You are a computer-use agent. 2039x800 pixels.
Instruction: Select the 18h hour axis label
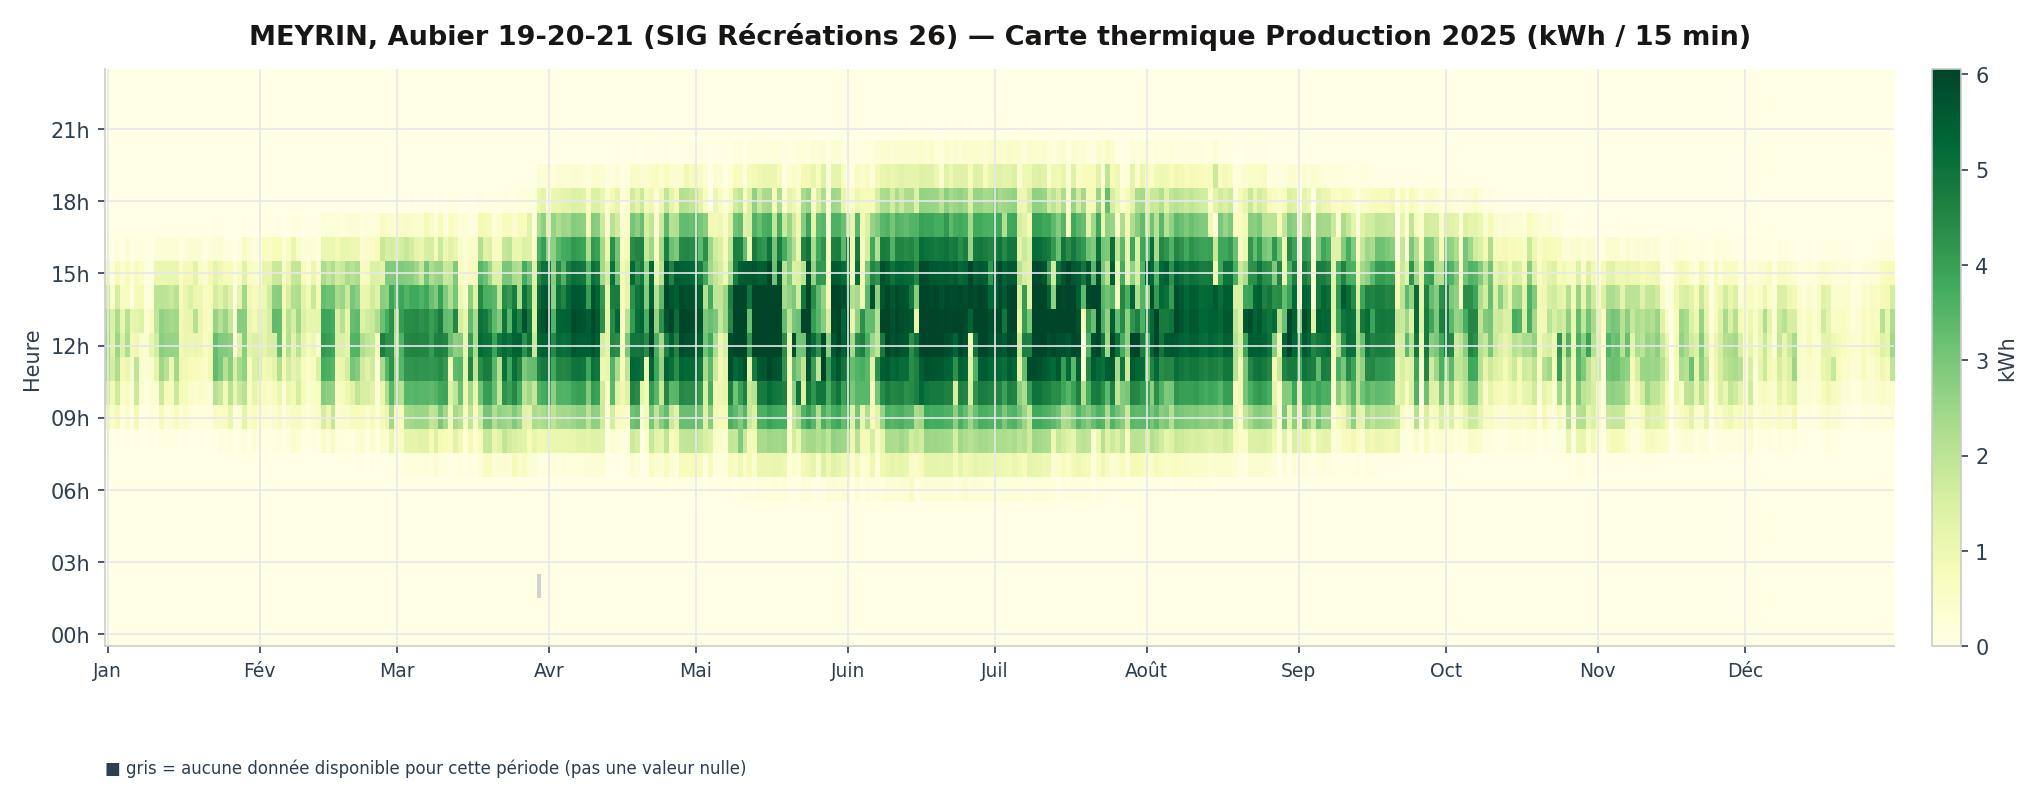click(70, 202)
